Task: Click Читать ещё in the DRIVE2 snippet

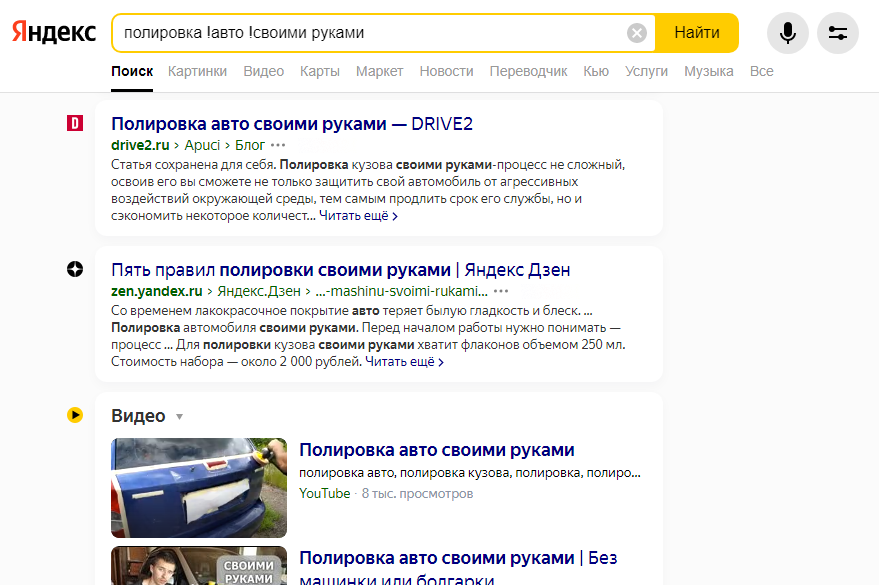Action: (x=358, y=216)
